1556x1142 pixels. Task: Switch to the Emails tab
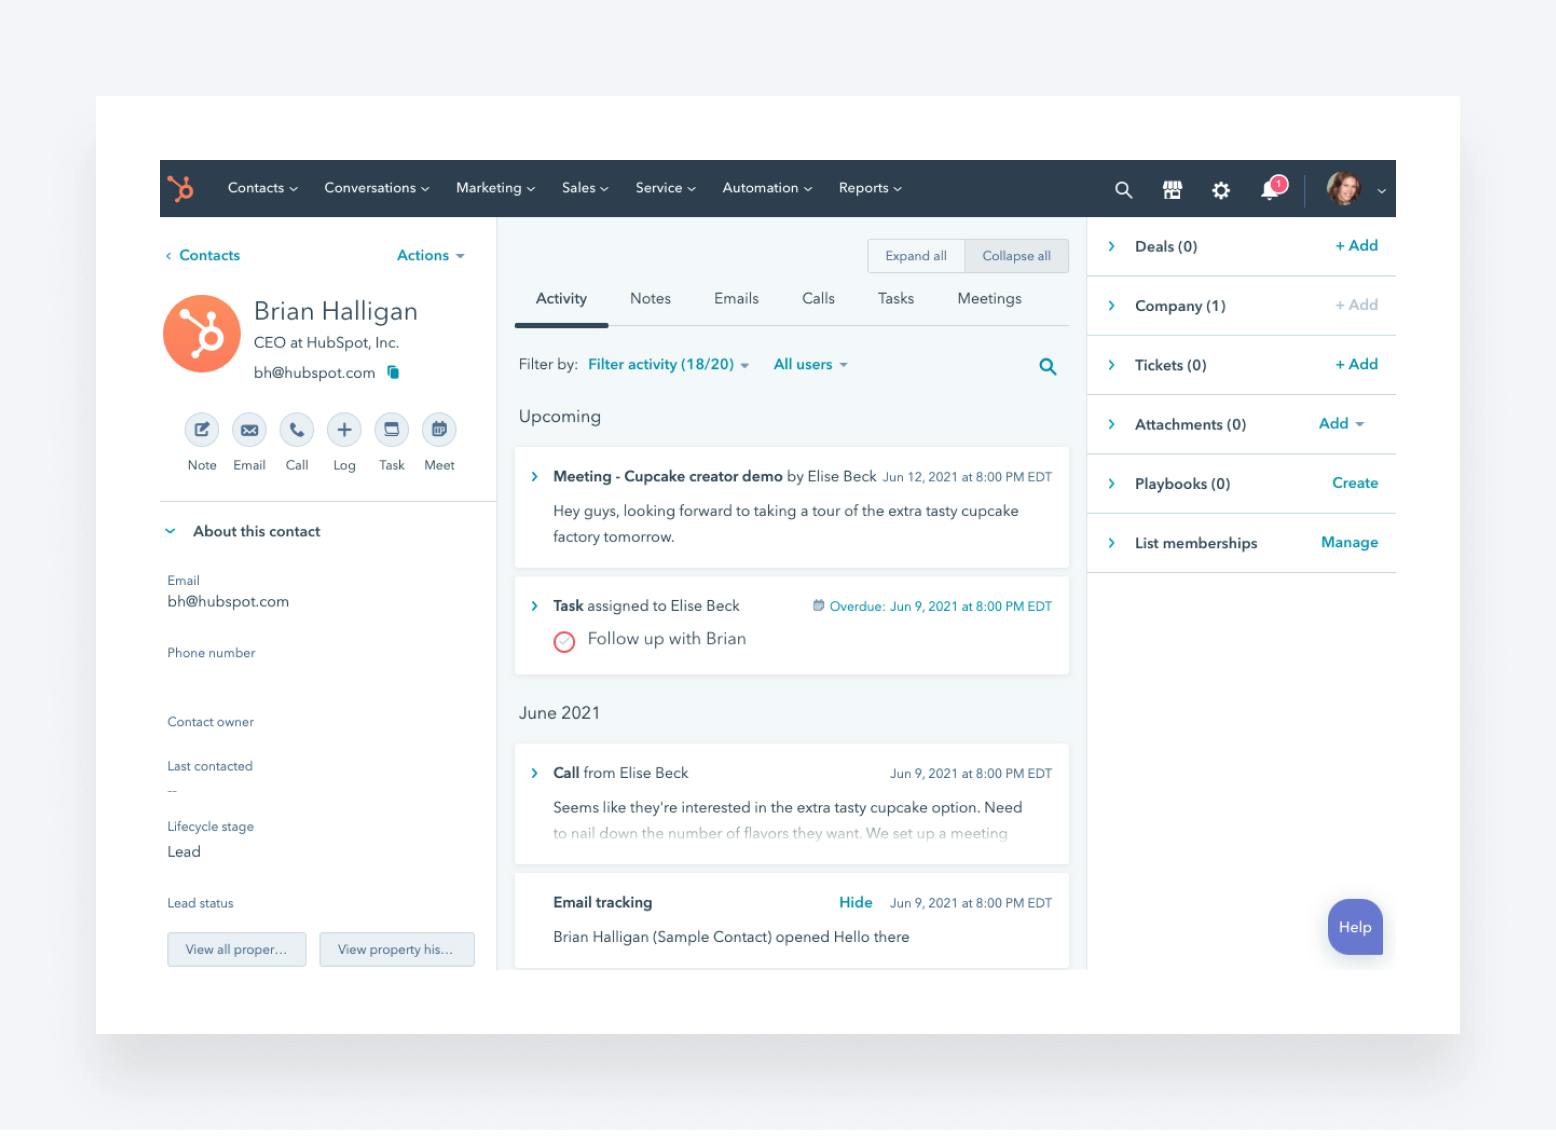(736, 298)
